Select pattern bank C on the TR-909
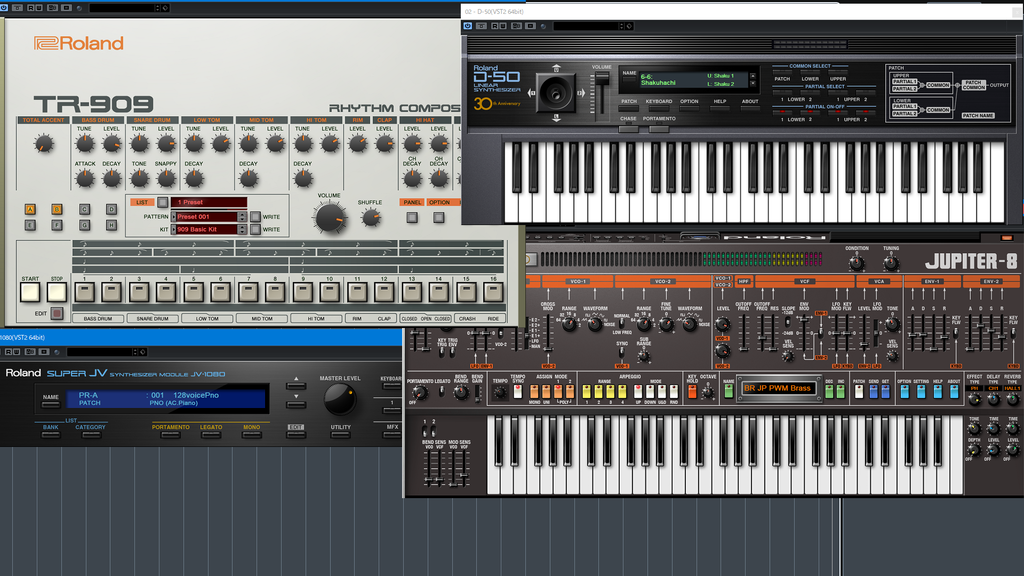The height and width of the screenshot is (576, 1024). coord(84,210)
